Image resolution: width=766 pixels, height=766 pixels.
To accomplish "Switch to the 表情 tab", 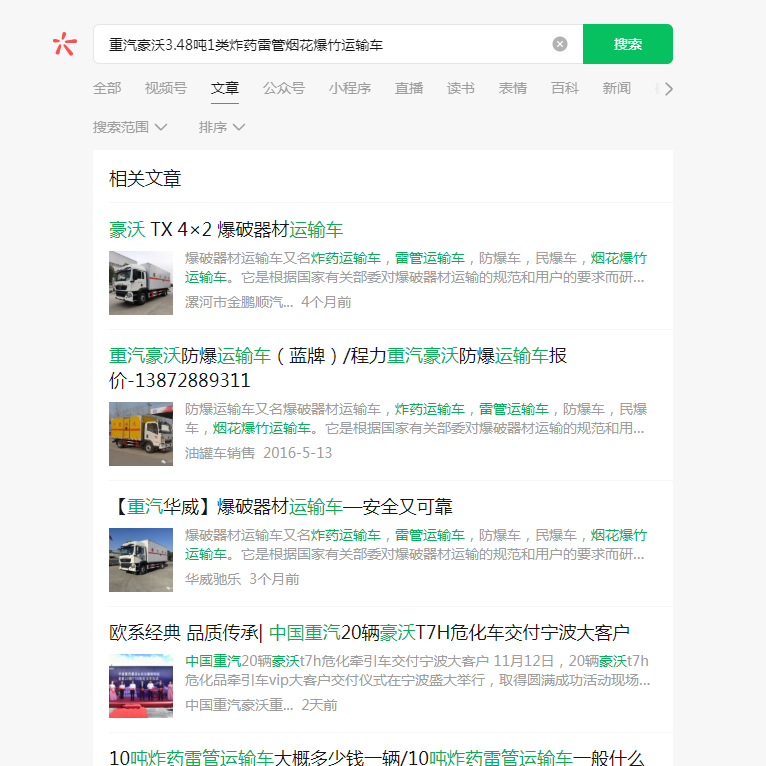I will (x=512, y=88).
